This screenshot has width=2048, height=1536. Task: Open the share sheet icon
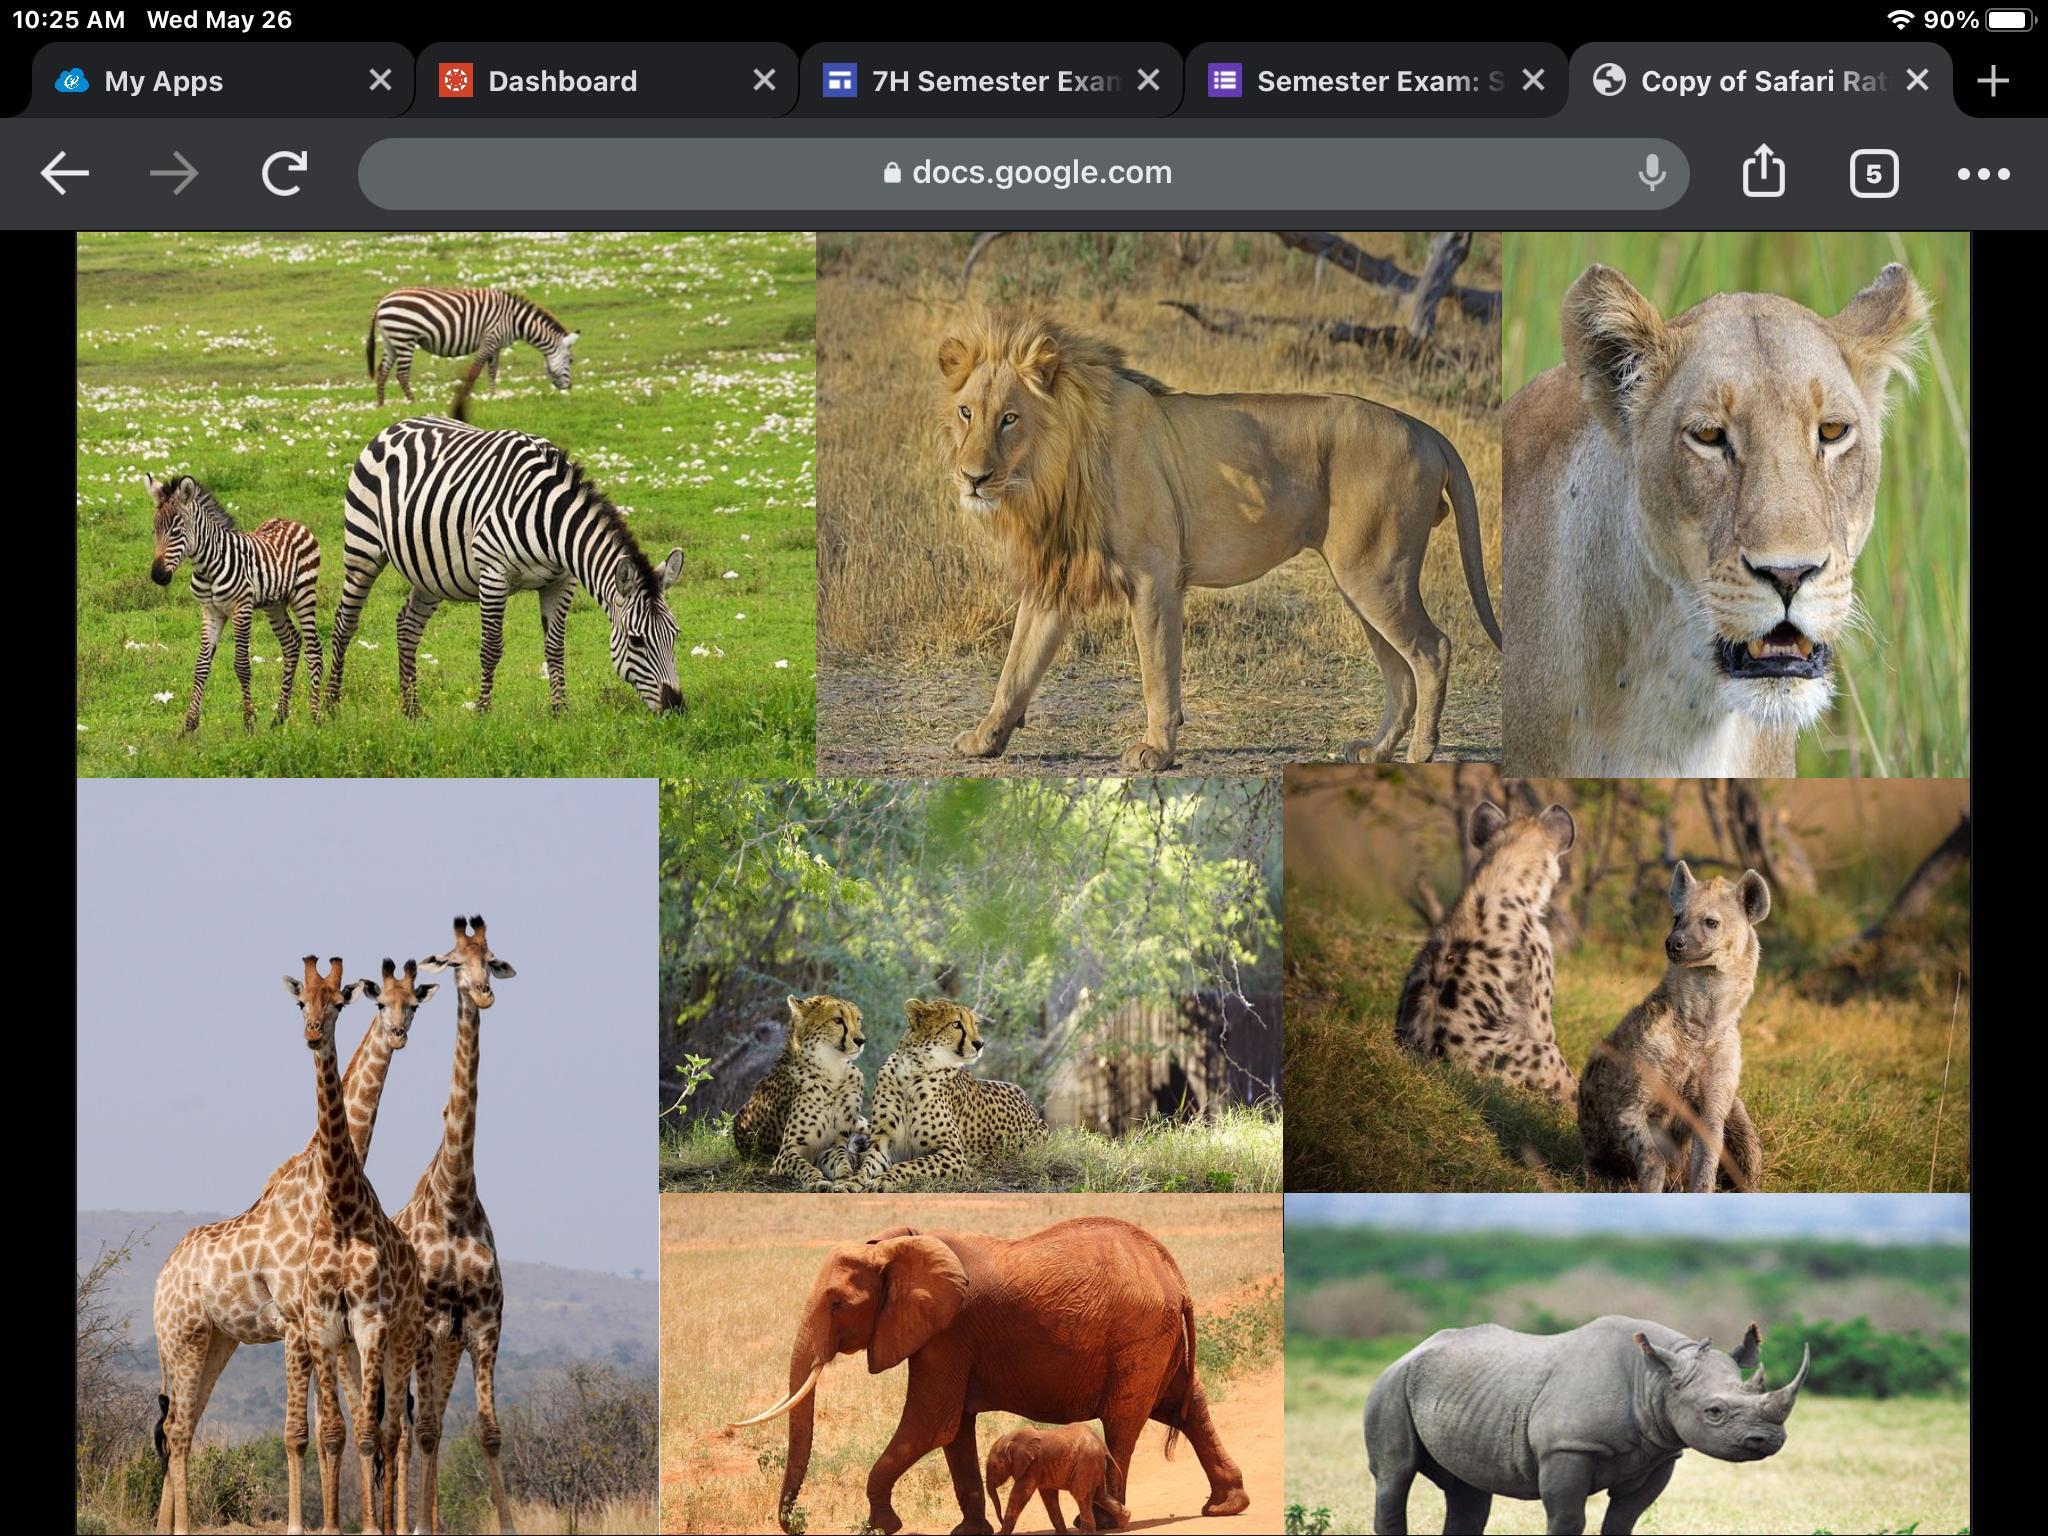(1763, 172)
